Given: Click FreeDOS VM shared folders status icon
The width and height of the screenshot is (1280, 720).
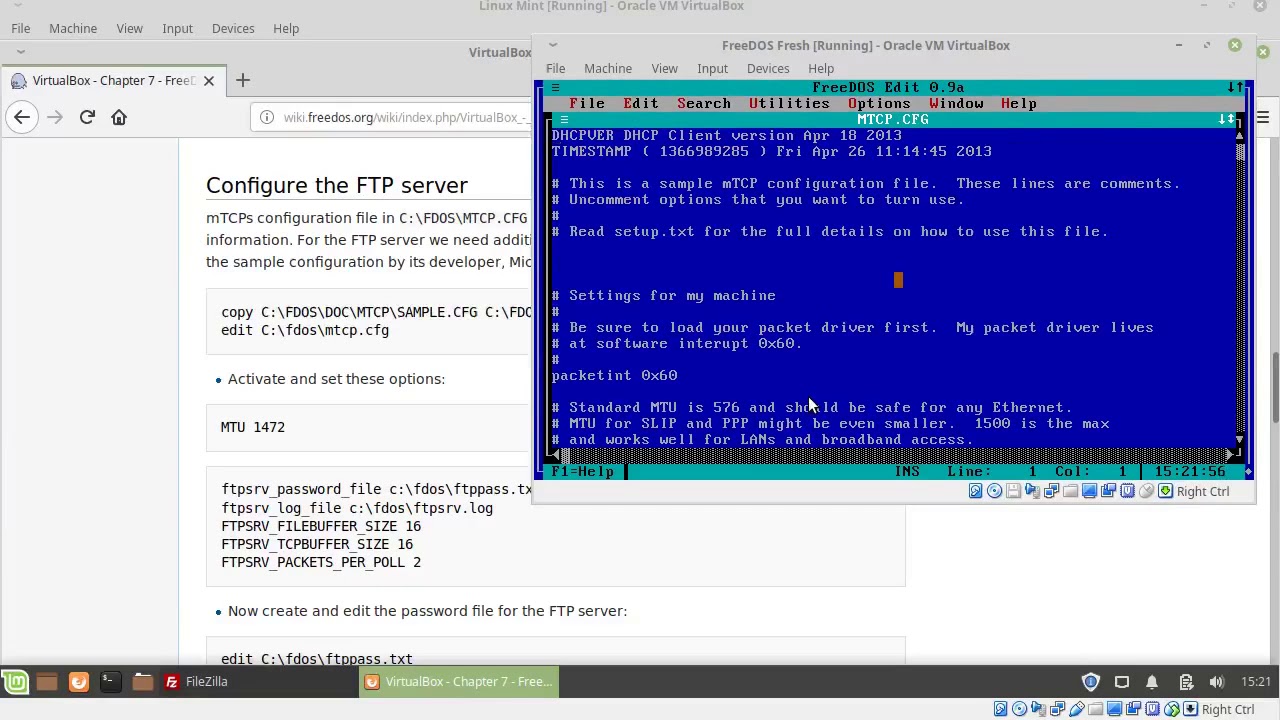Looking at the screenshot, I should coord(1070,491).
